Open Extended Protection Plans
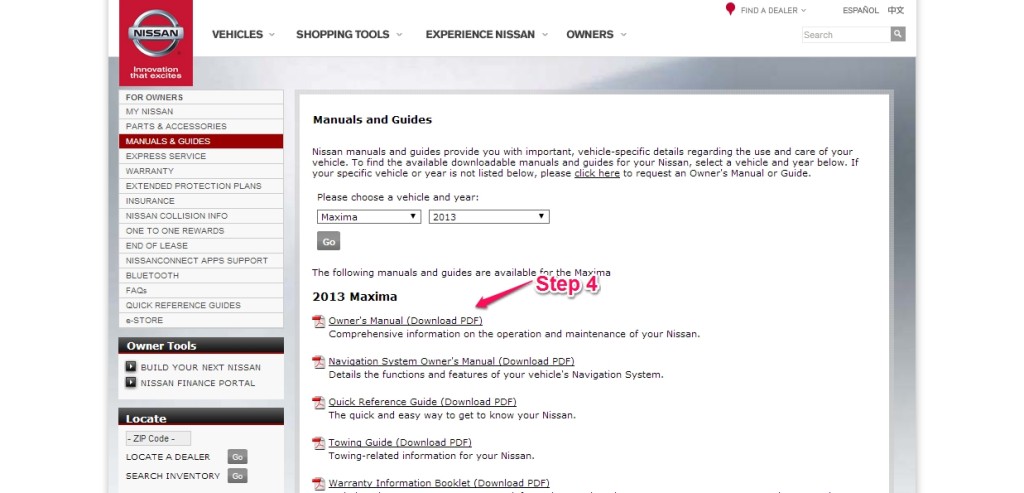1024x493 pixels. pos(201,186)
